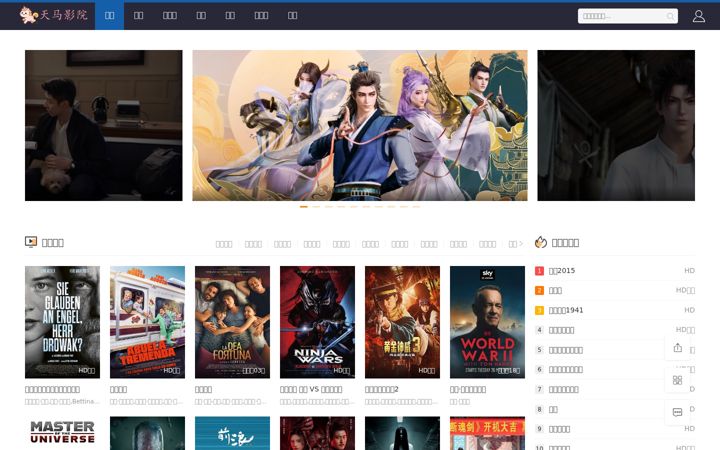Click the TV play icon beside section heading
720x450 pixels.
pyautogui.click(x=31, y=242)
